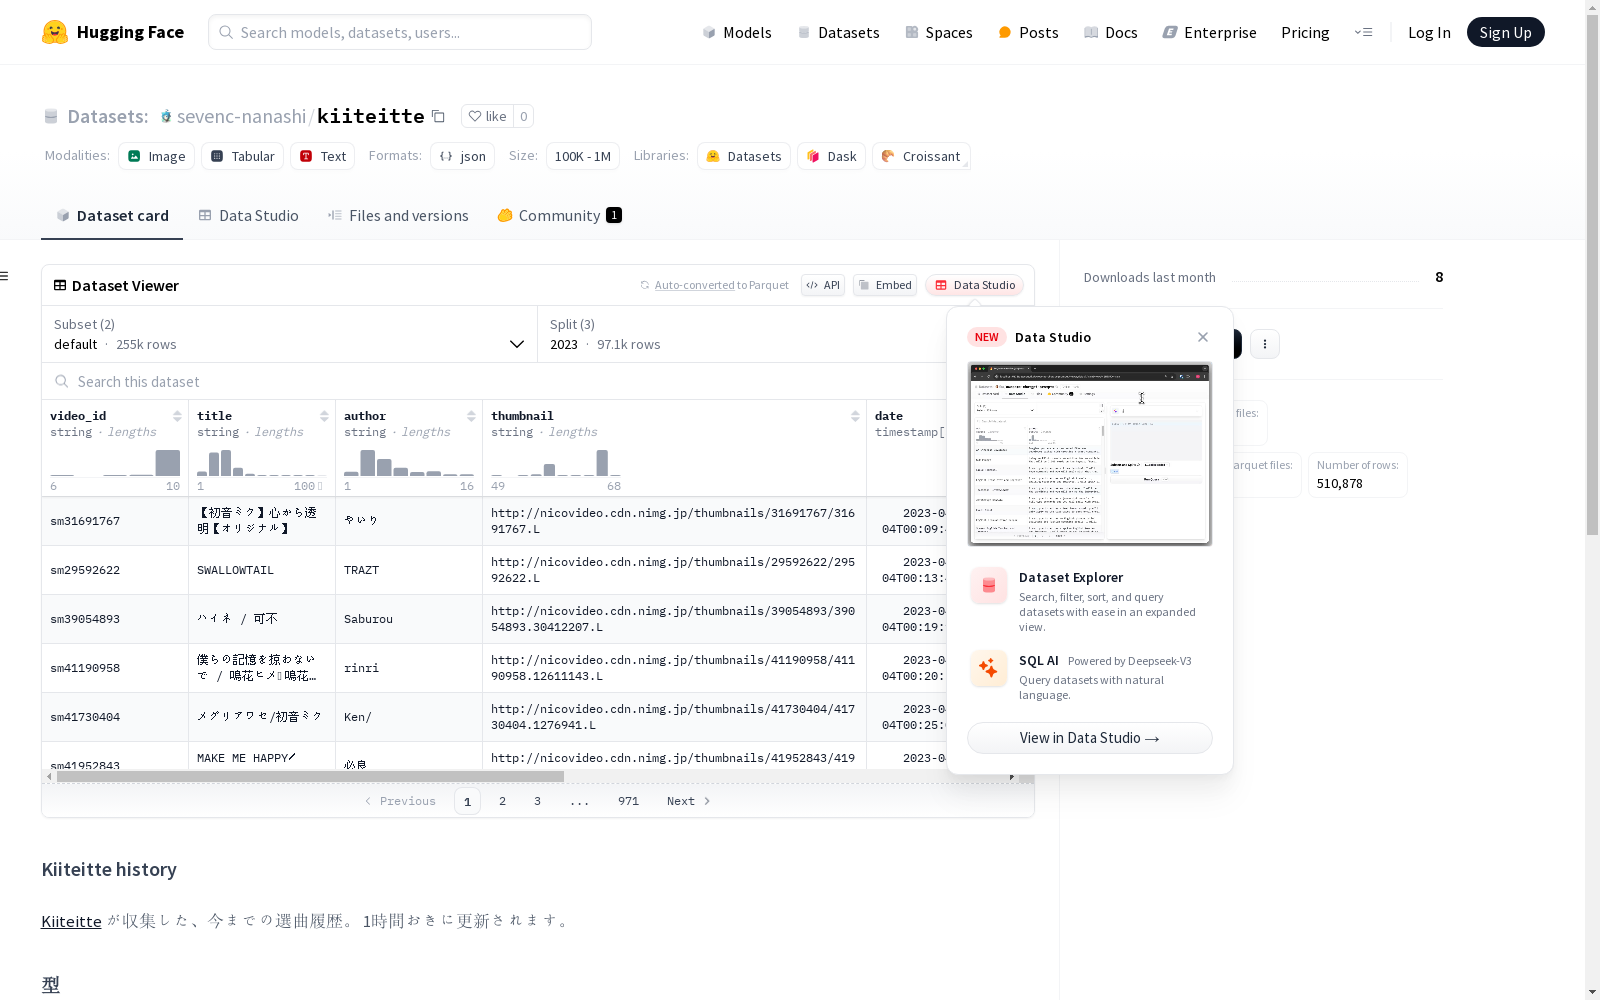The image size is (1600, 1000).
Task: Click the sm31691767 video_id cell
Action: (x=115, y=521)
